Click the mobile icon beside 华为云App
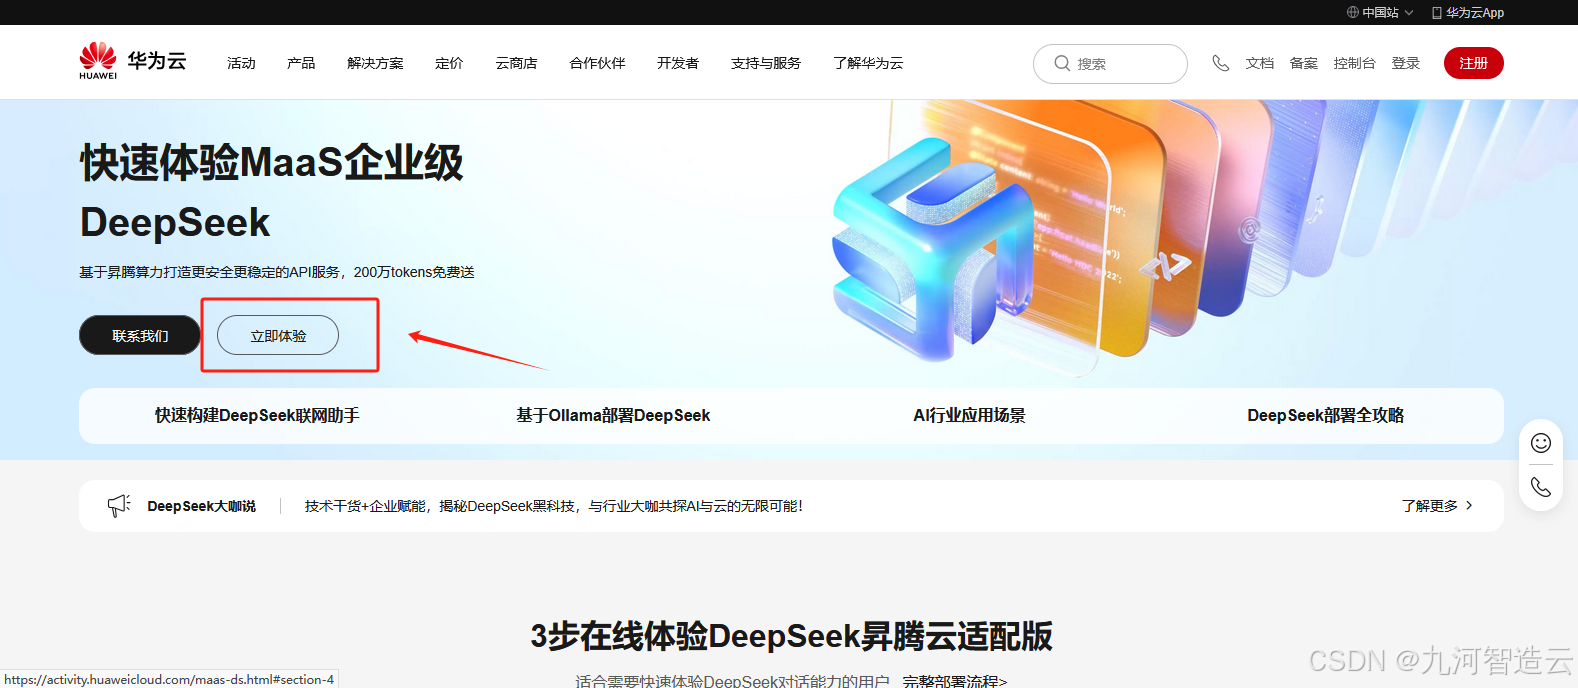The image size is (1578, 688). [x=1437, y=12]
